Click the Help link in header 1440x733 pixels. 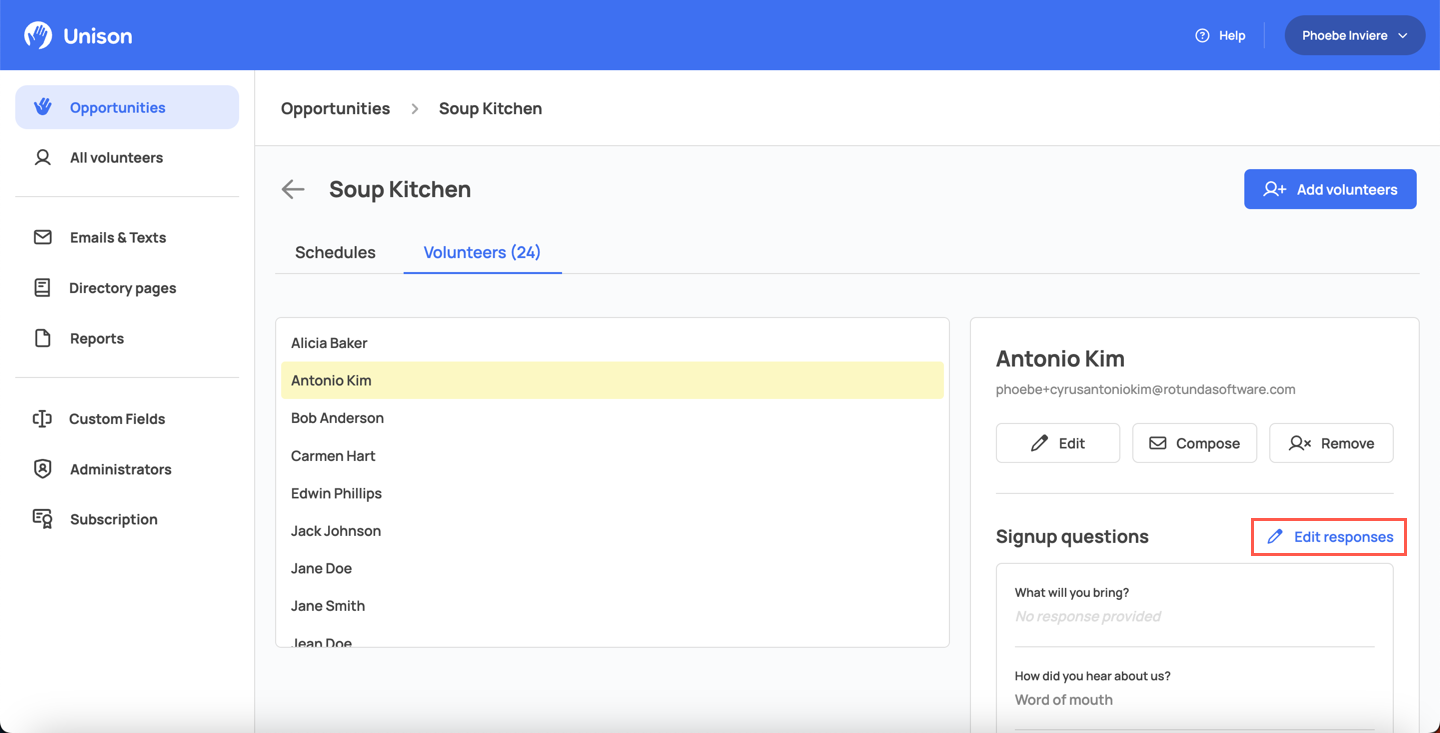coord(1221,35)
